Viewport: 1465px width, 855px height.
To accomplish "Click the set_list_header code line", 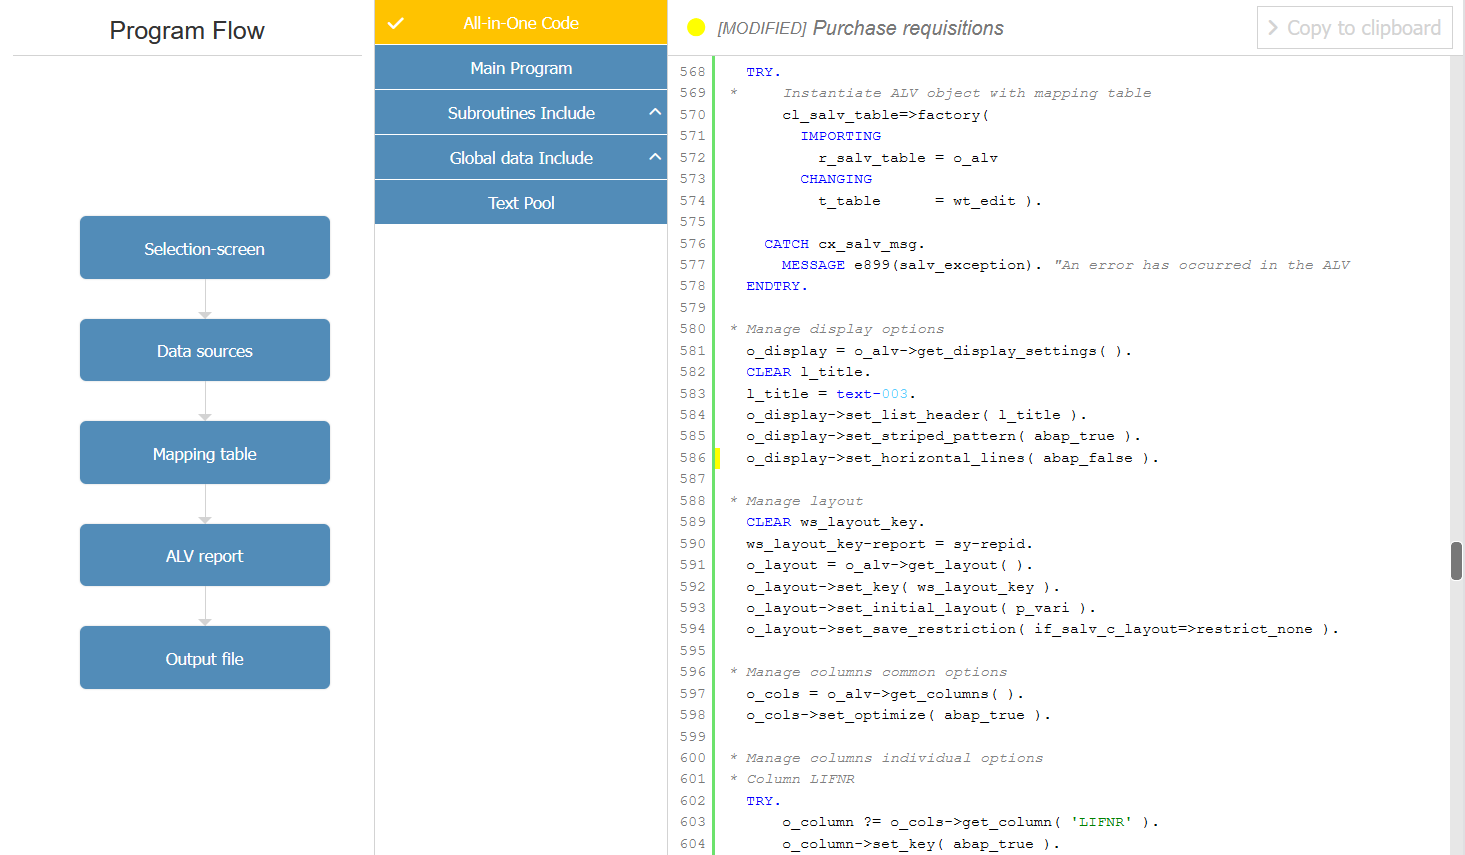I will pyautogui.click(x=916, y=415).
